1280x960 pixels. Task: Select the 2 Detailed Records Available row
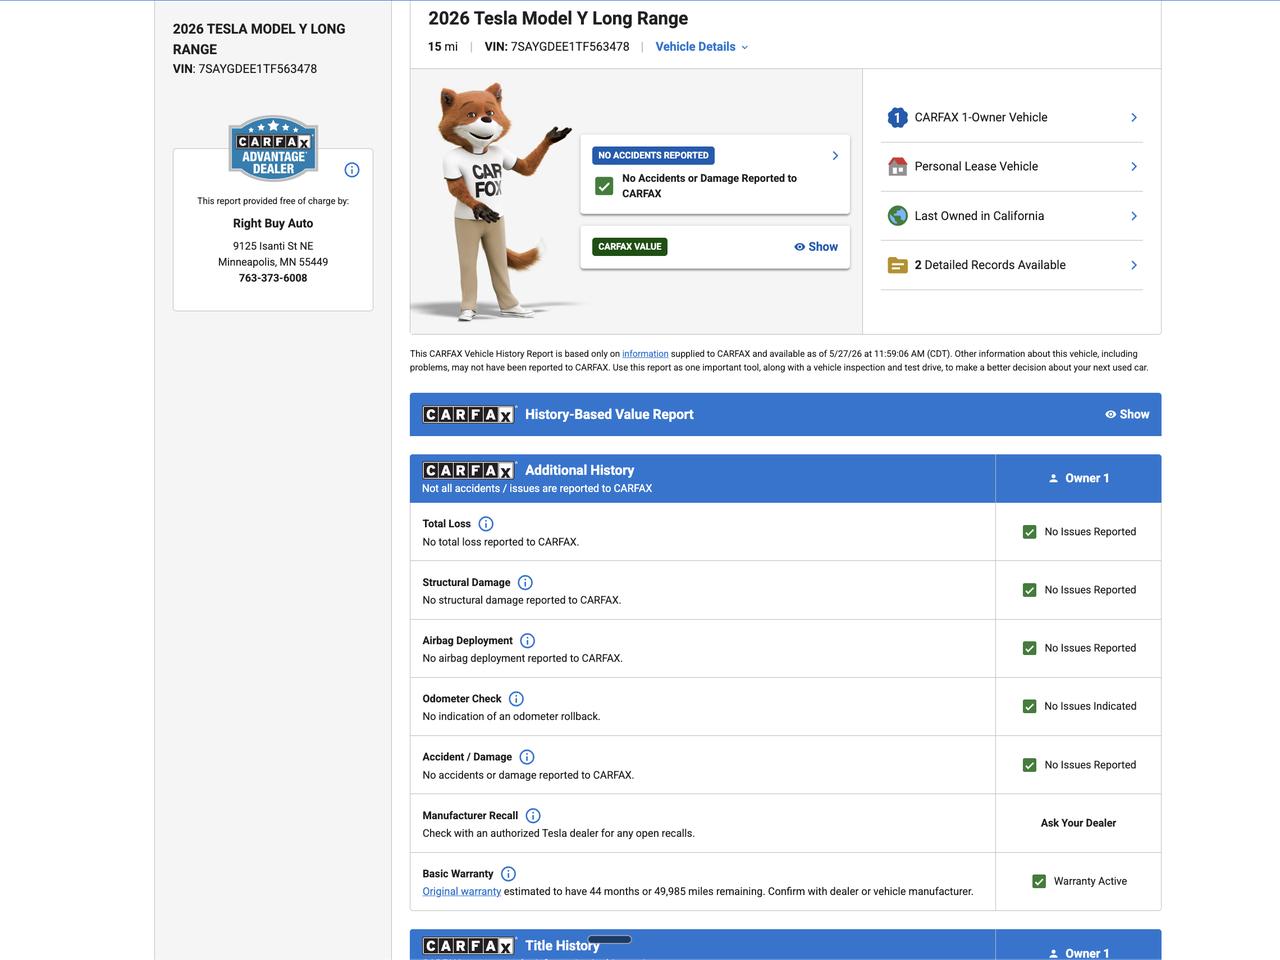pos(1012,265)
